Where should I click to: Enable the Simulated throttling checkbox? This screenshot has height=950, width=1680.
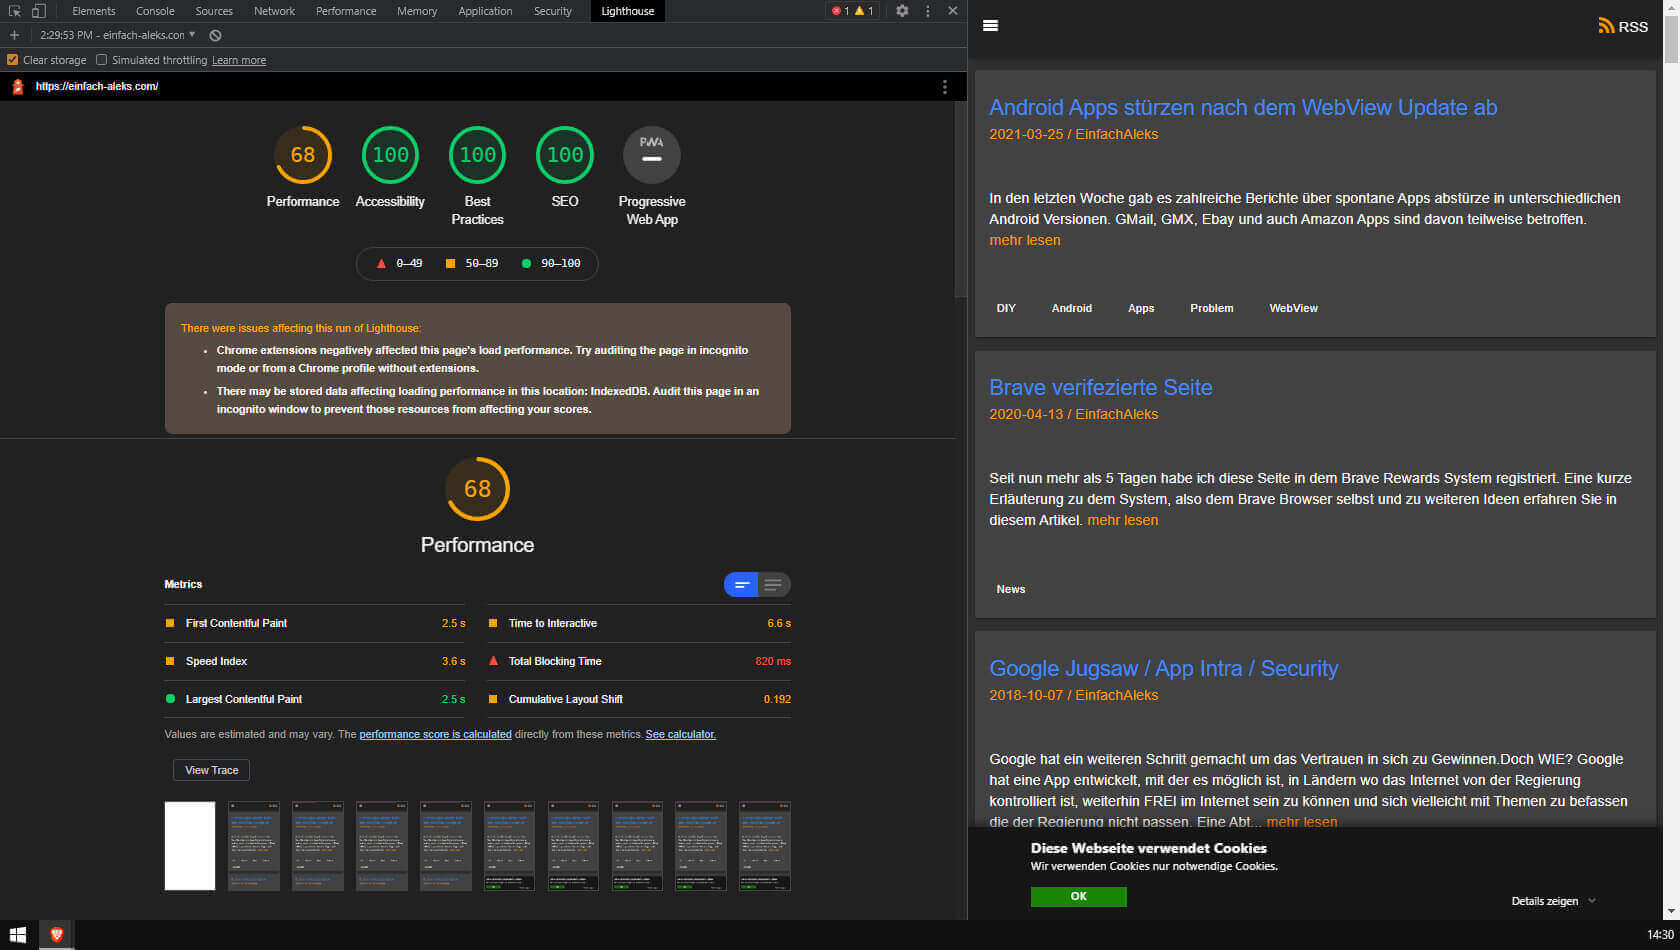101,60
